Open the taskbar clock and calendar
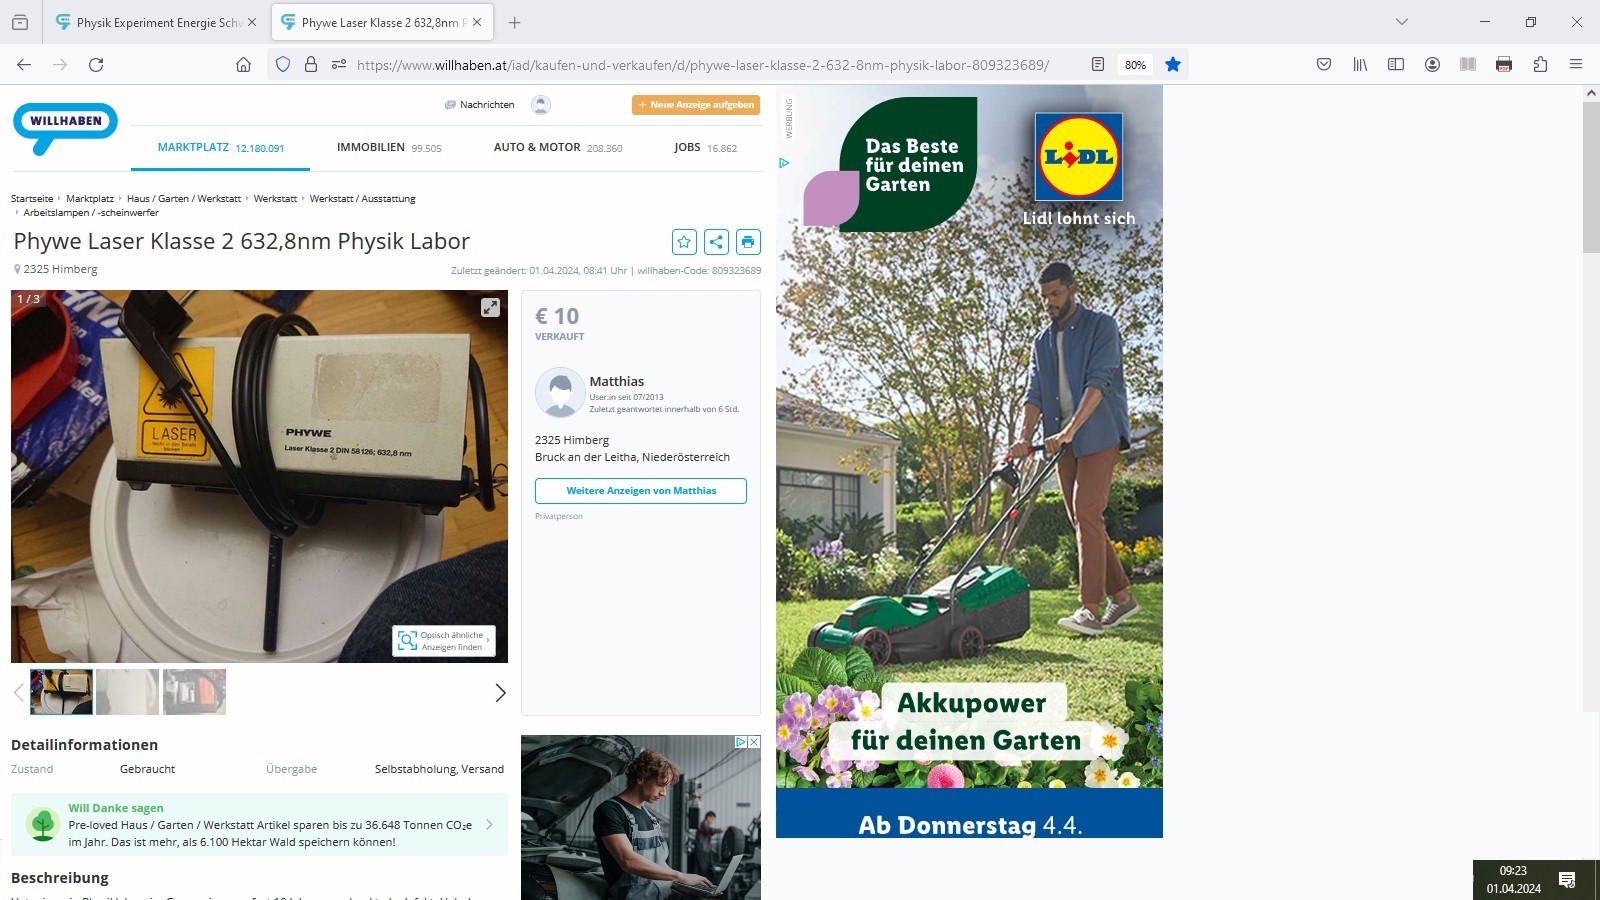This screenshot has width=1600, height=900. 1513,880
